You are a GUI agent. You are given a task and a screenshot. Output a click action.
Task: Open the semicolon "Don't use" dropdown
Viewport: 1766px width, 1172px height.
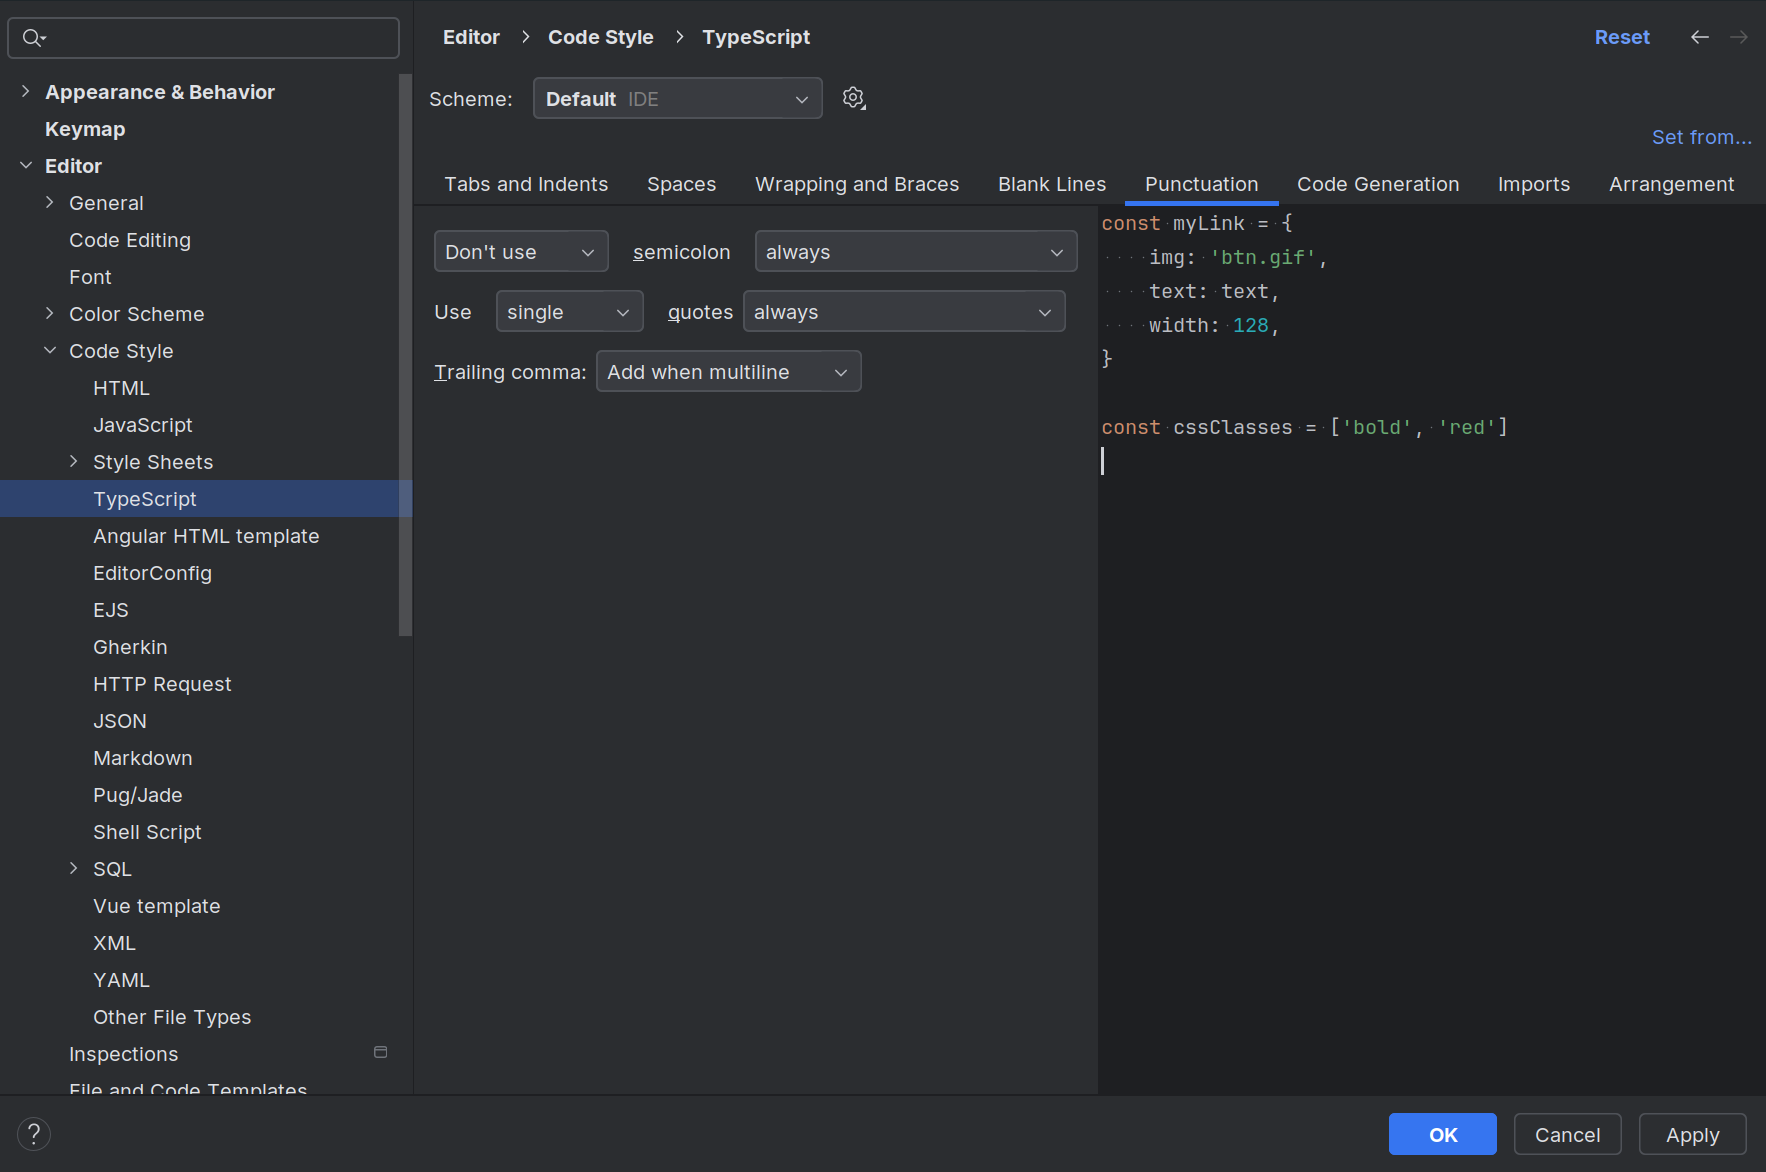point(520,251)
